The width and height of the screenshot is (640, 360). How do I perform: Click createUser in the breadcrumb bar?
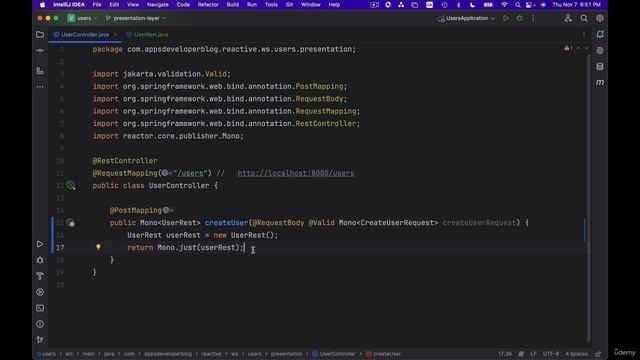tap(383, 354)
